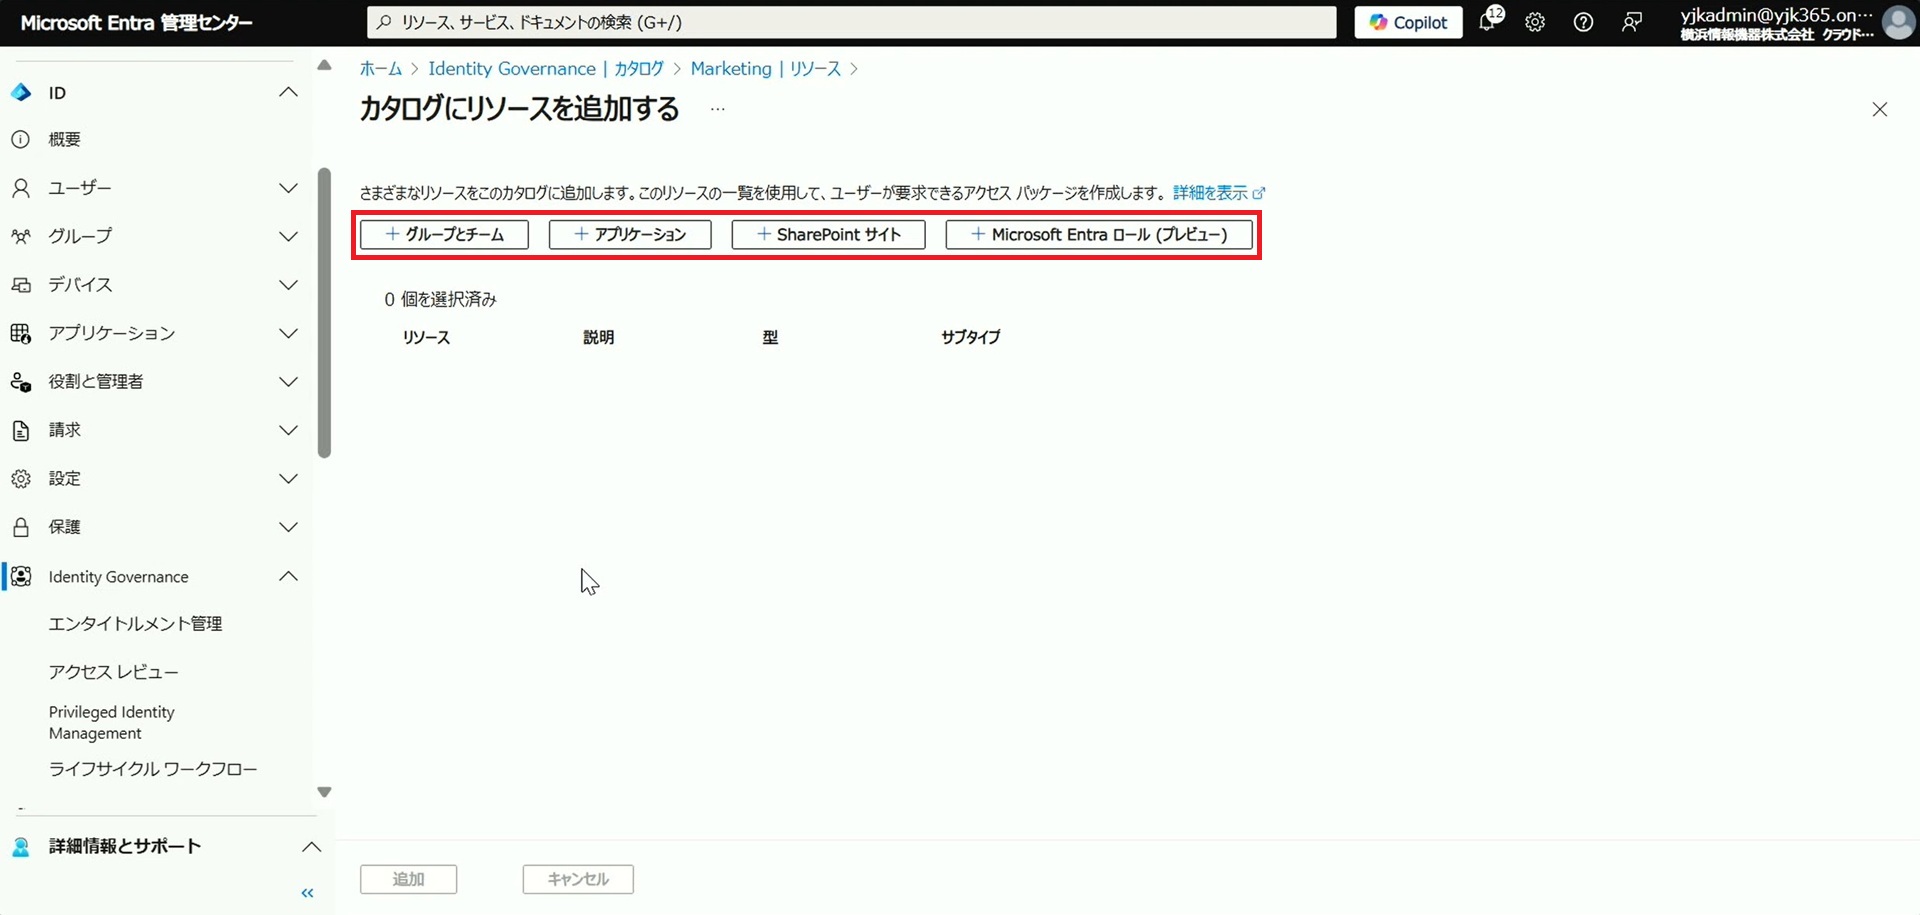Screen dimensions: 1920x915
Task: Expand the グループ sidebar section
Action: (288, 236)
